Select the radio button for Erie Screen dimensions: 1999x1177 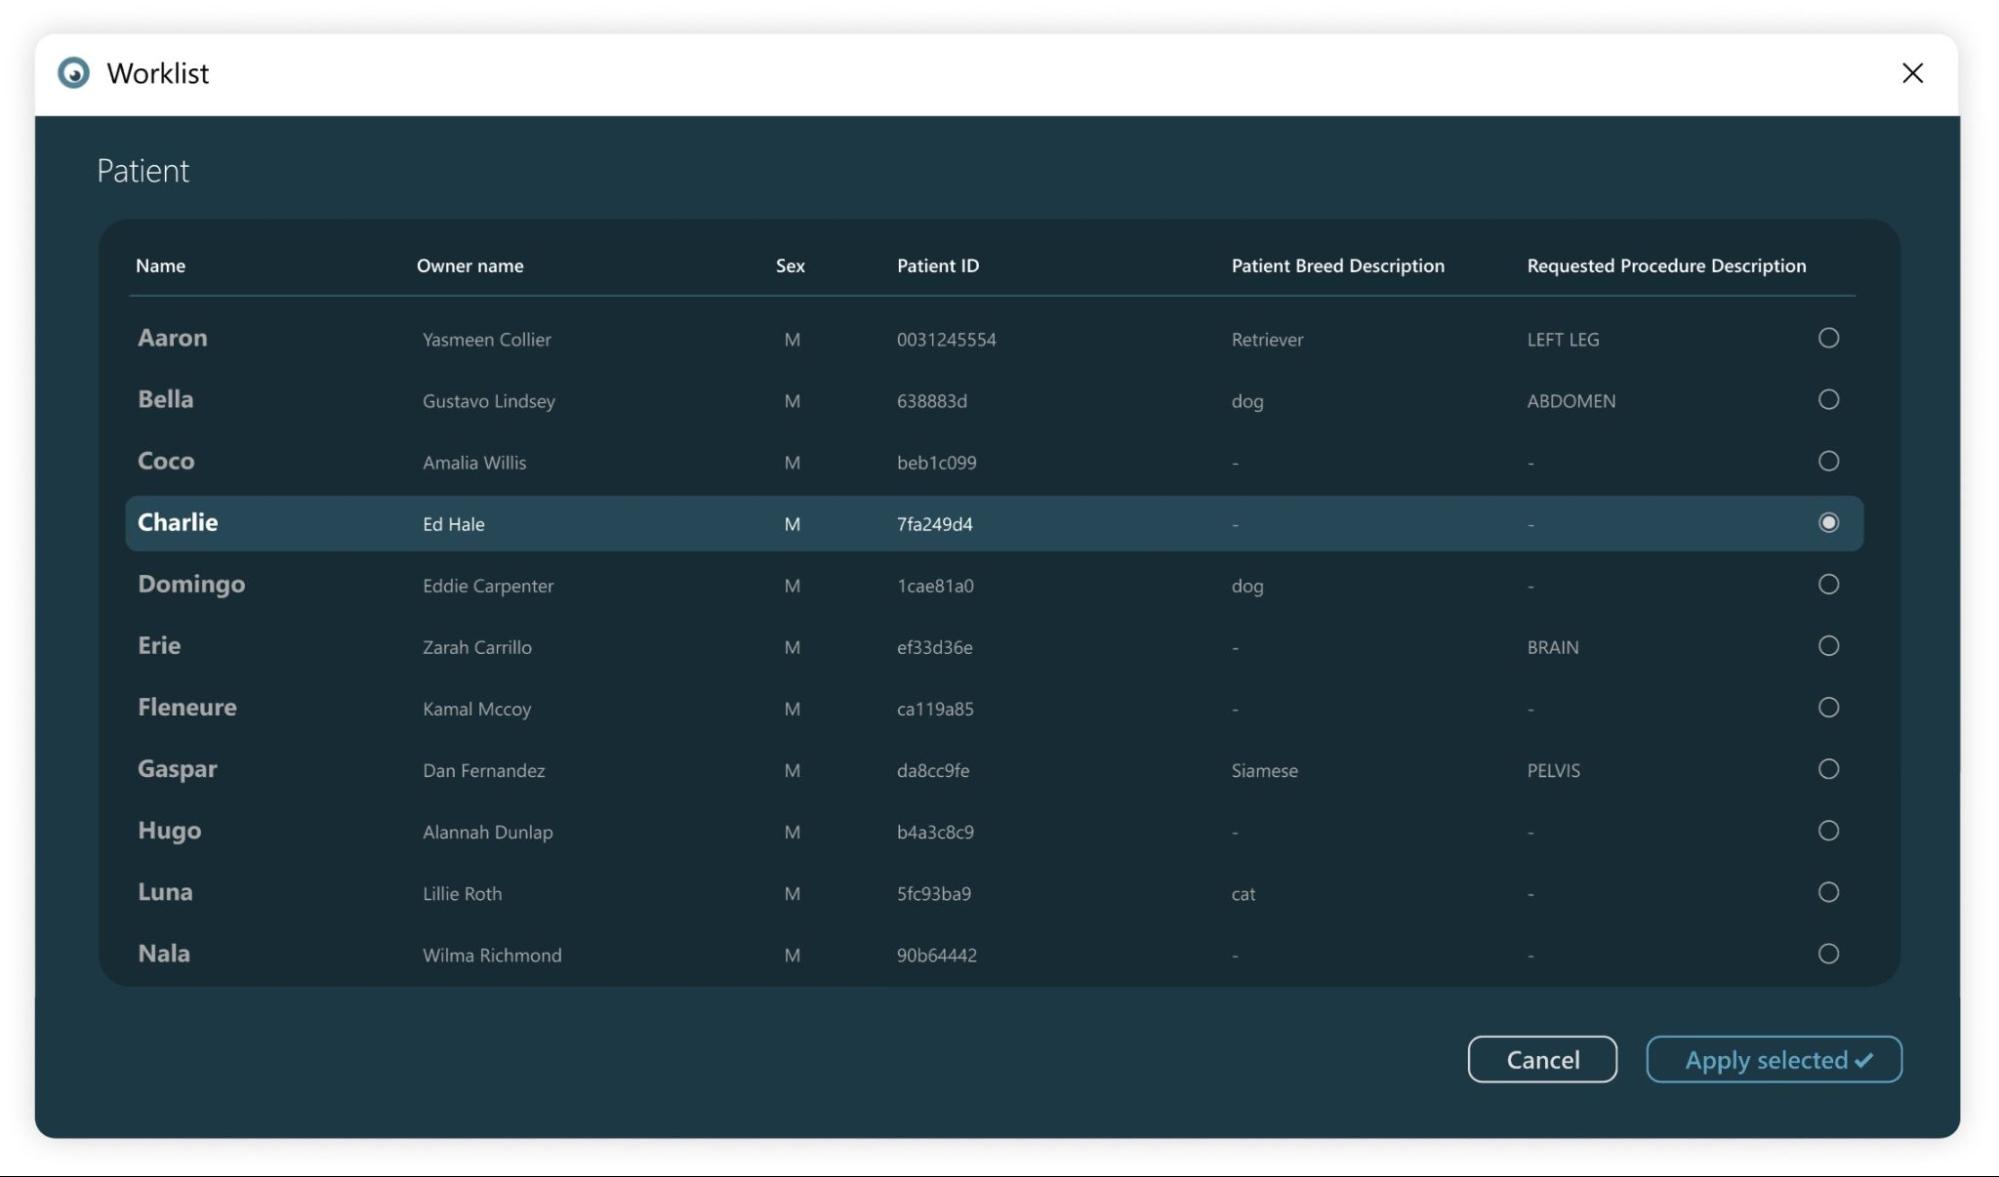(1828, 646)
